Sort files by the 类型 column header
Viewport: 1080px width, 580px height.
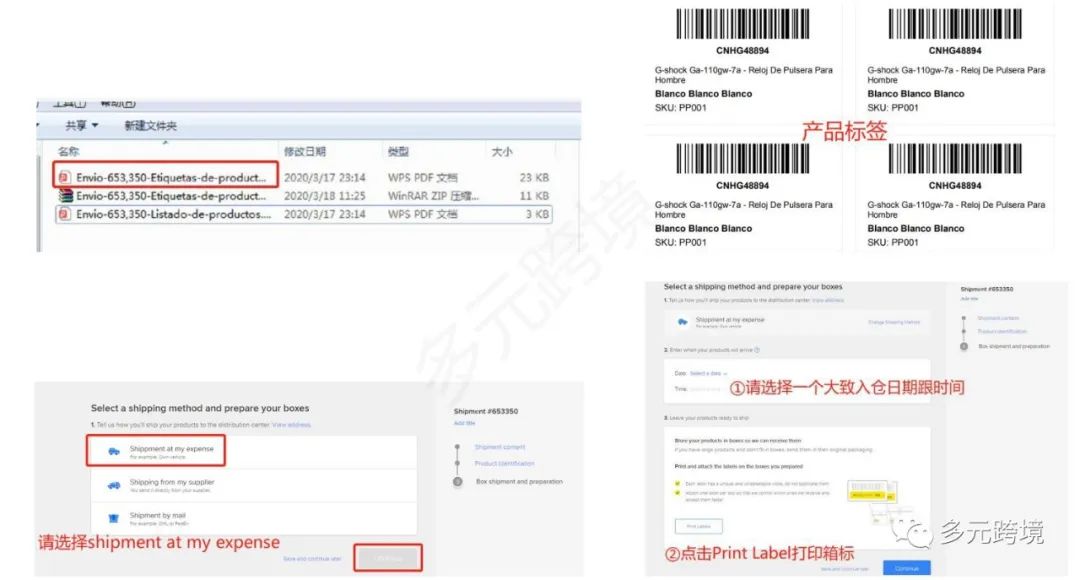398,152
